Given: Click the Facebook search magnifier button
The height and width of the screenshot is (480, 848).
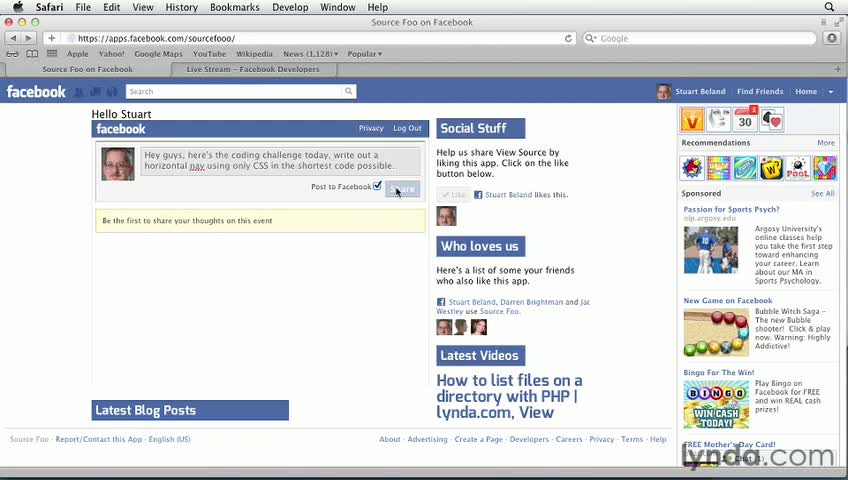Looking at the screenshot, I should coord(349,91).
